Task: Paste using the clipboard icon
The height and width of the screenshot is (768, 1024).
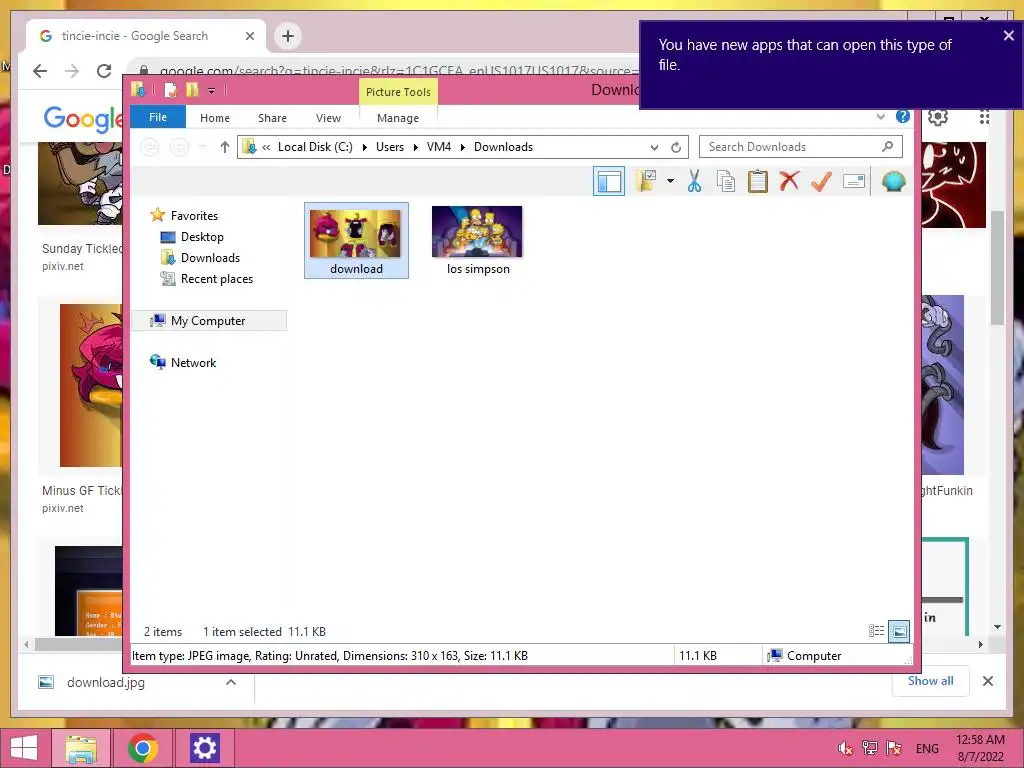Action: click(758, 181)
